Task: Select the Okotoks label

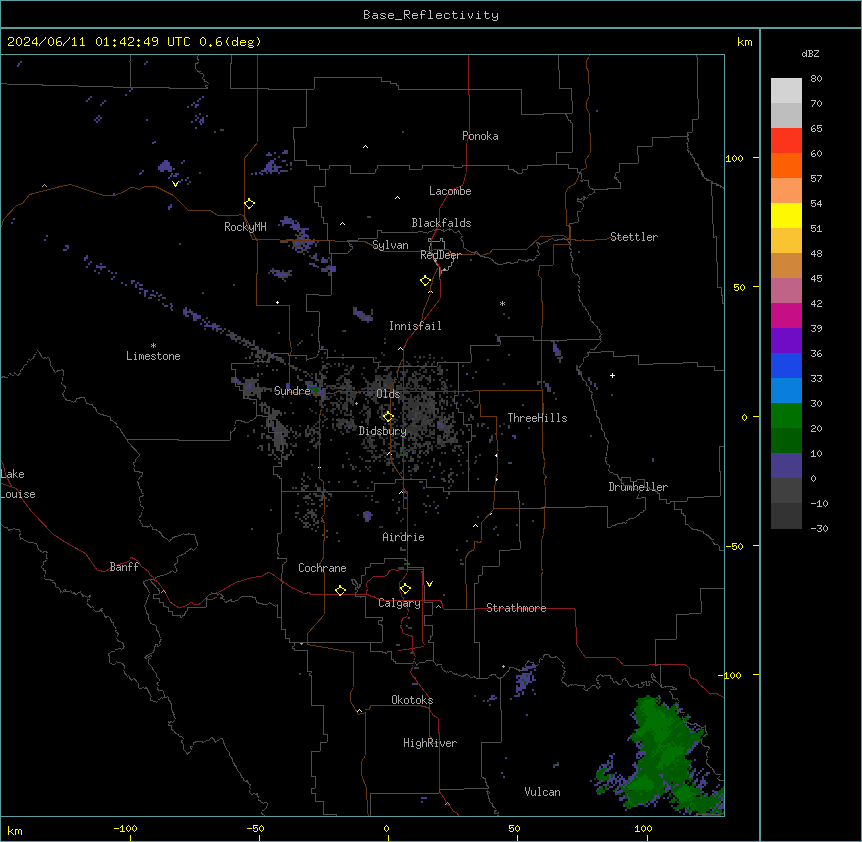Action: pos(412,700)
